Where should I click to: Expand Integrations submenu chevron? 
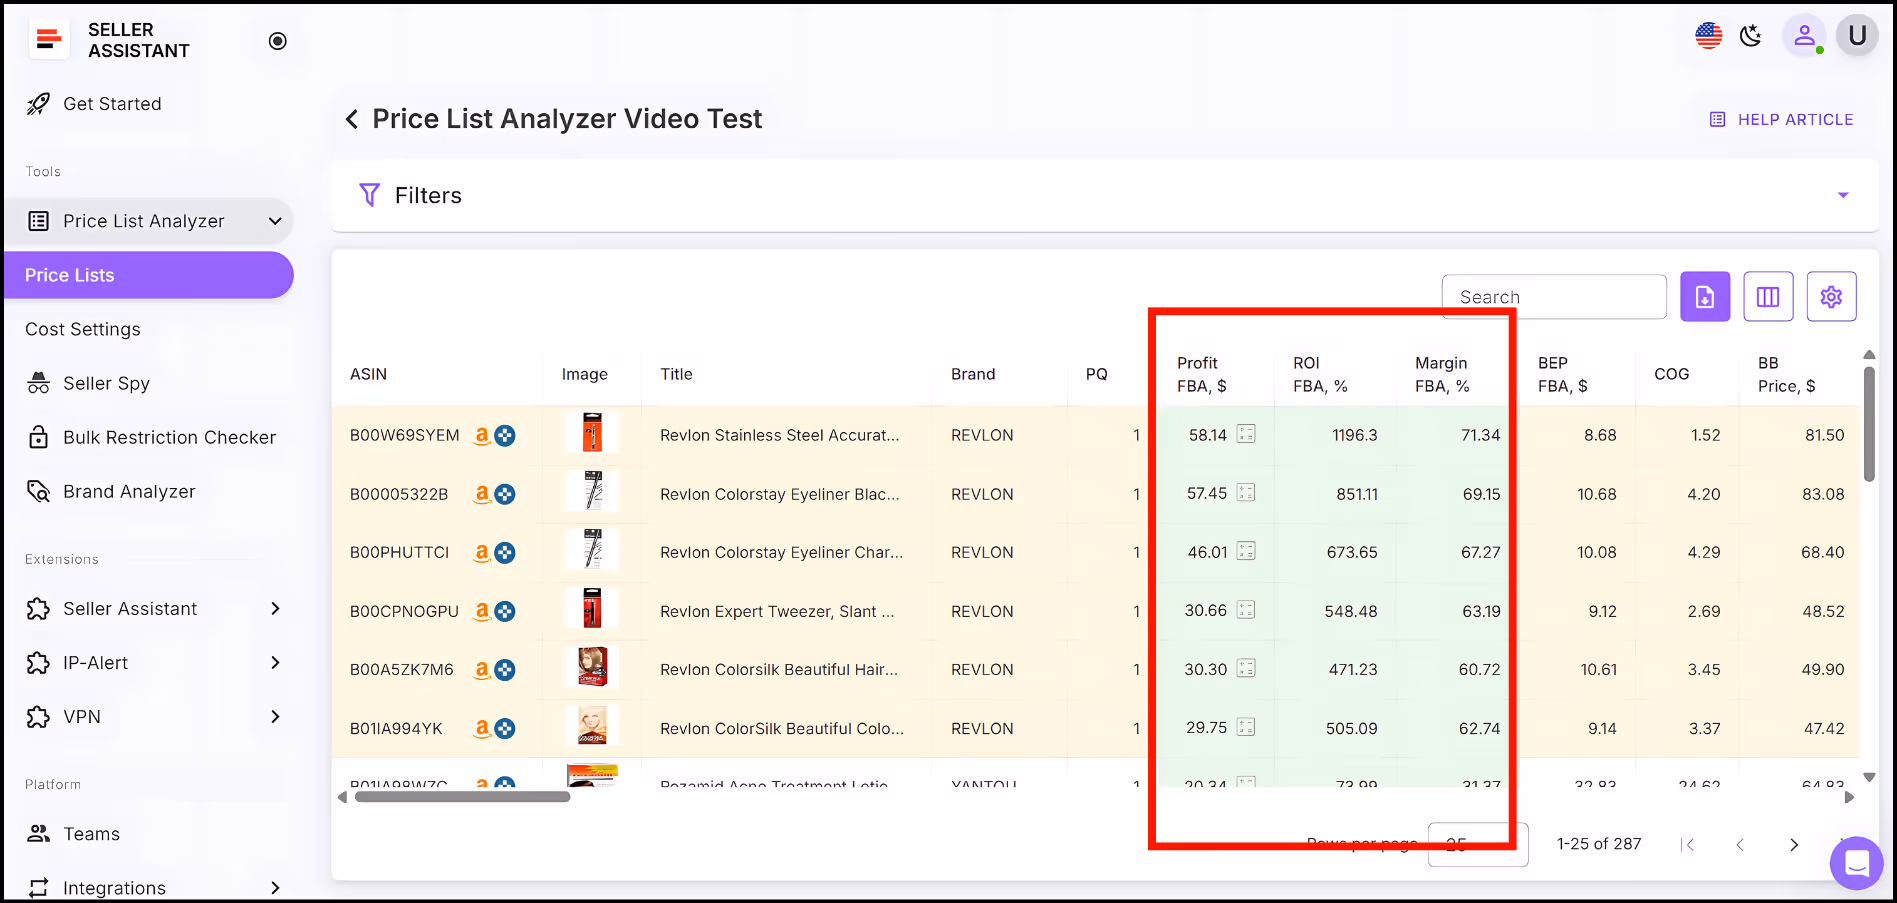pos(275,888)
